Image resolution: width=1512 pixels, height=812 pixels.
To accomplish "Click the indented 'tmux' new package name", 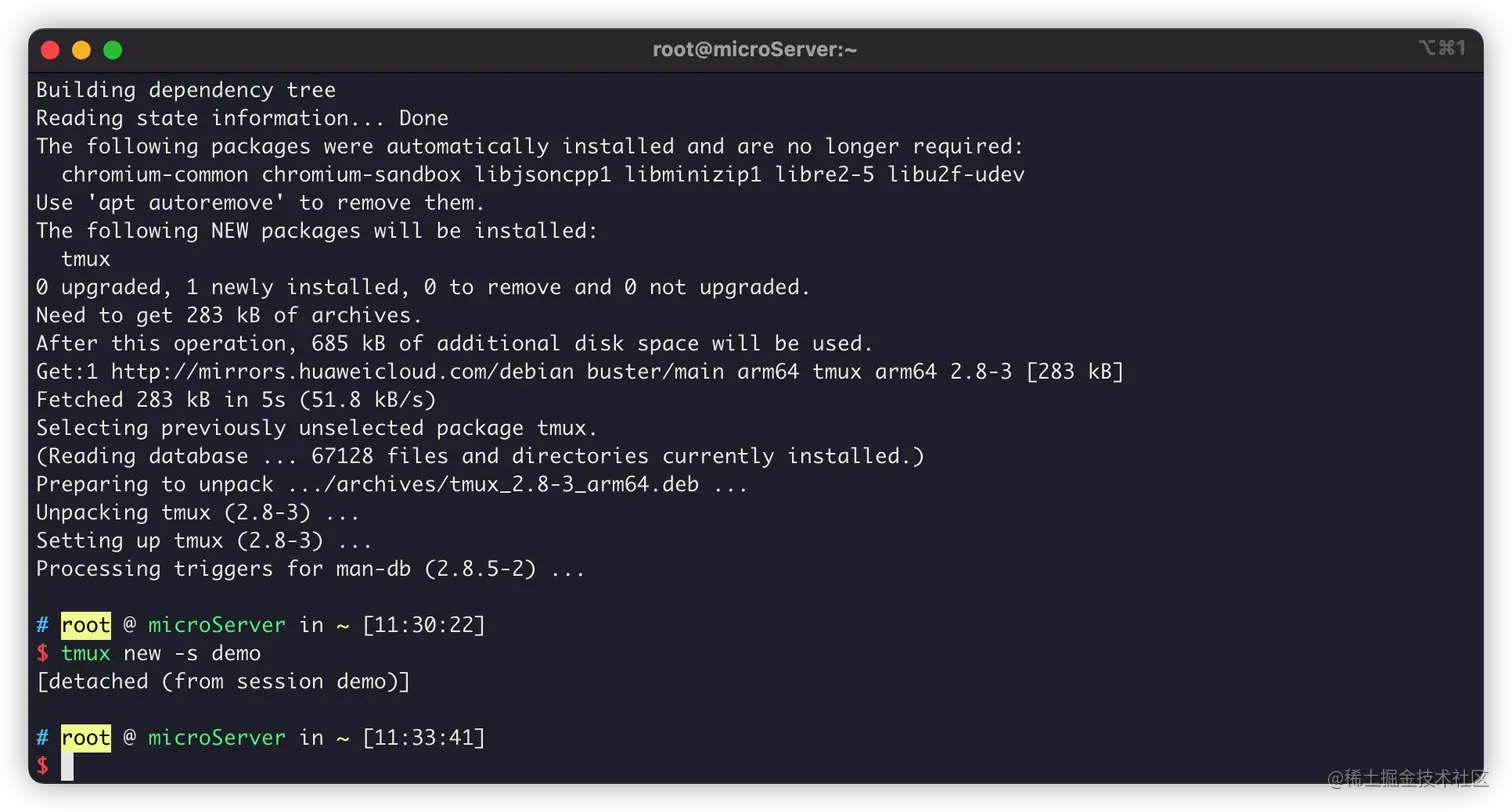I will (86, 260).
